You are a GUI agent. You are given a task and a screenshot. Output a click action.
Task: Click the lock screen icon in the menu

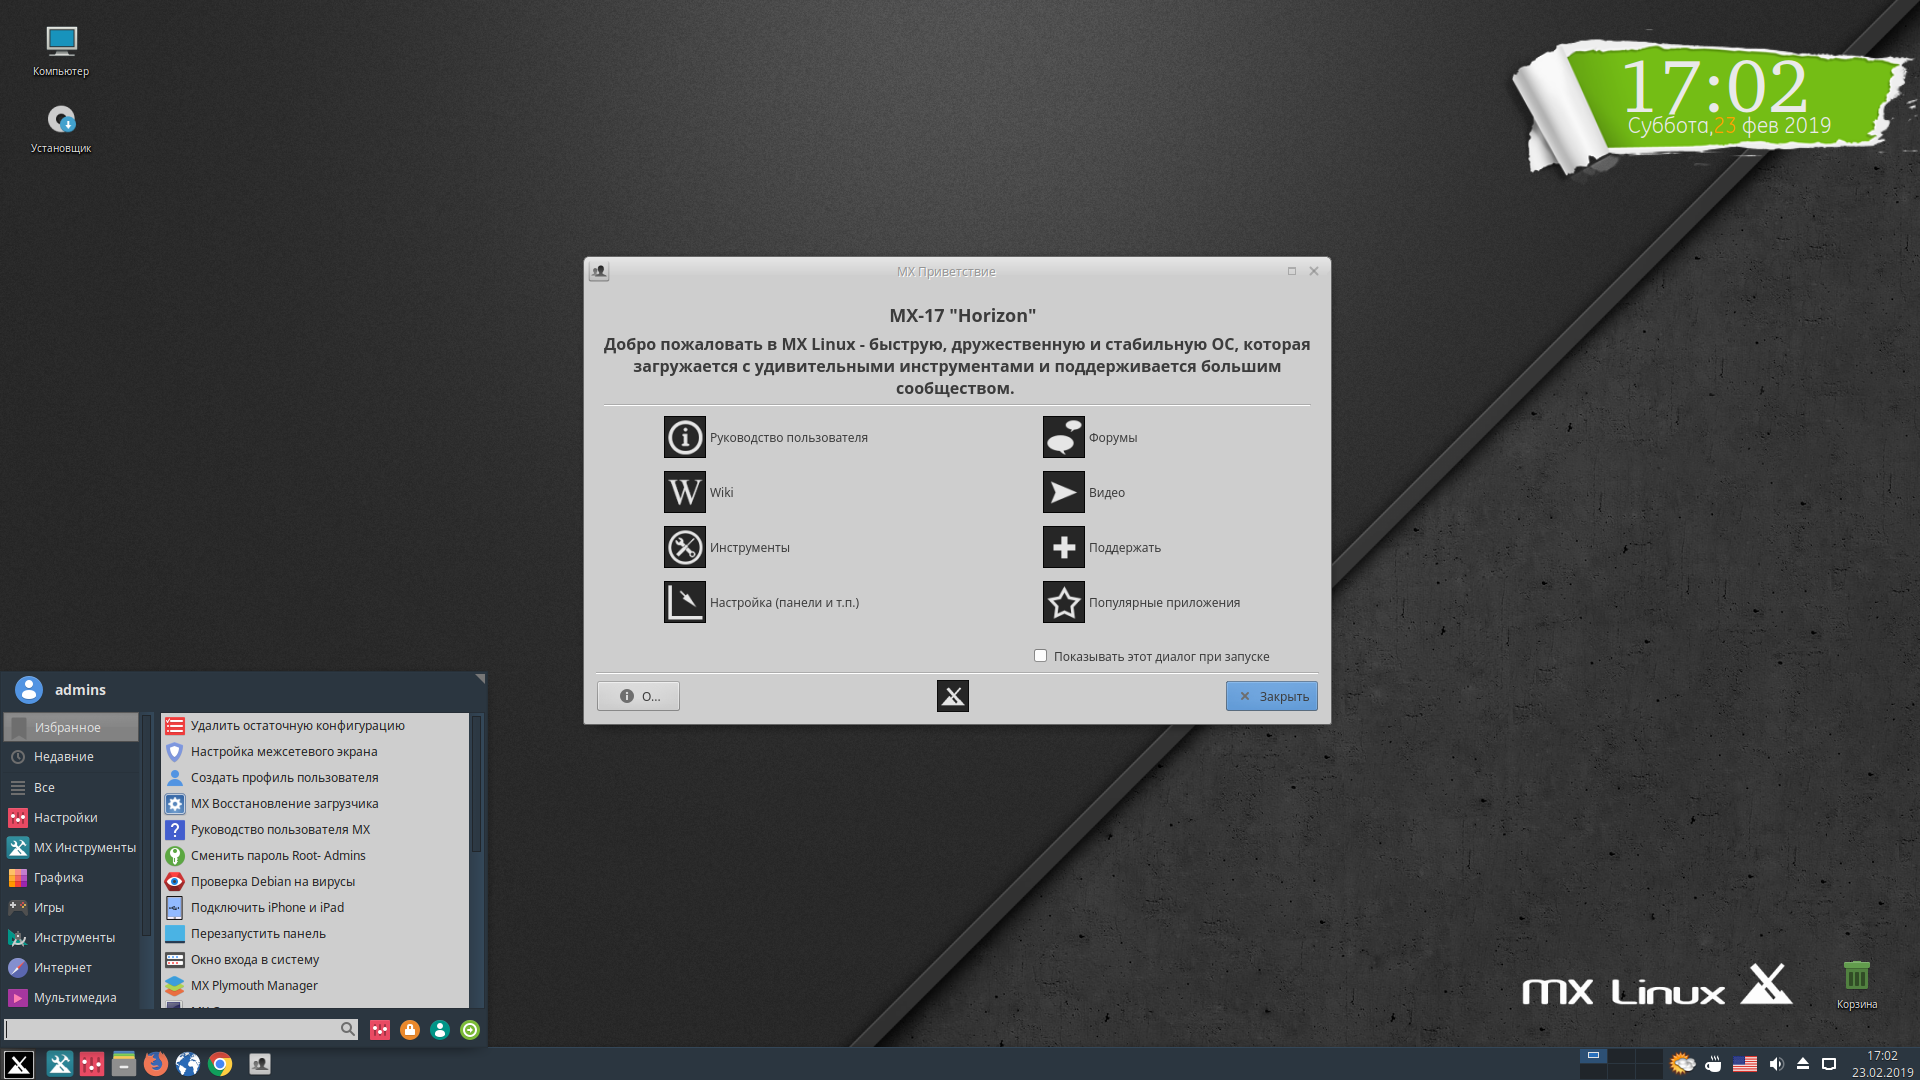coord(410,1029)
